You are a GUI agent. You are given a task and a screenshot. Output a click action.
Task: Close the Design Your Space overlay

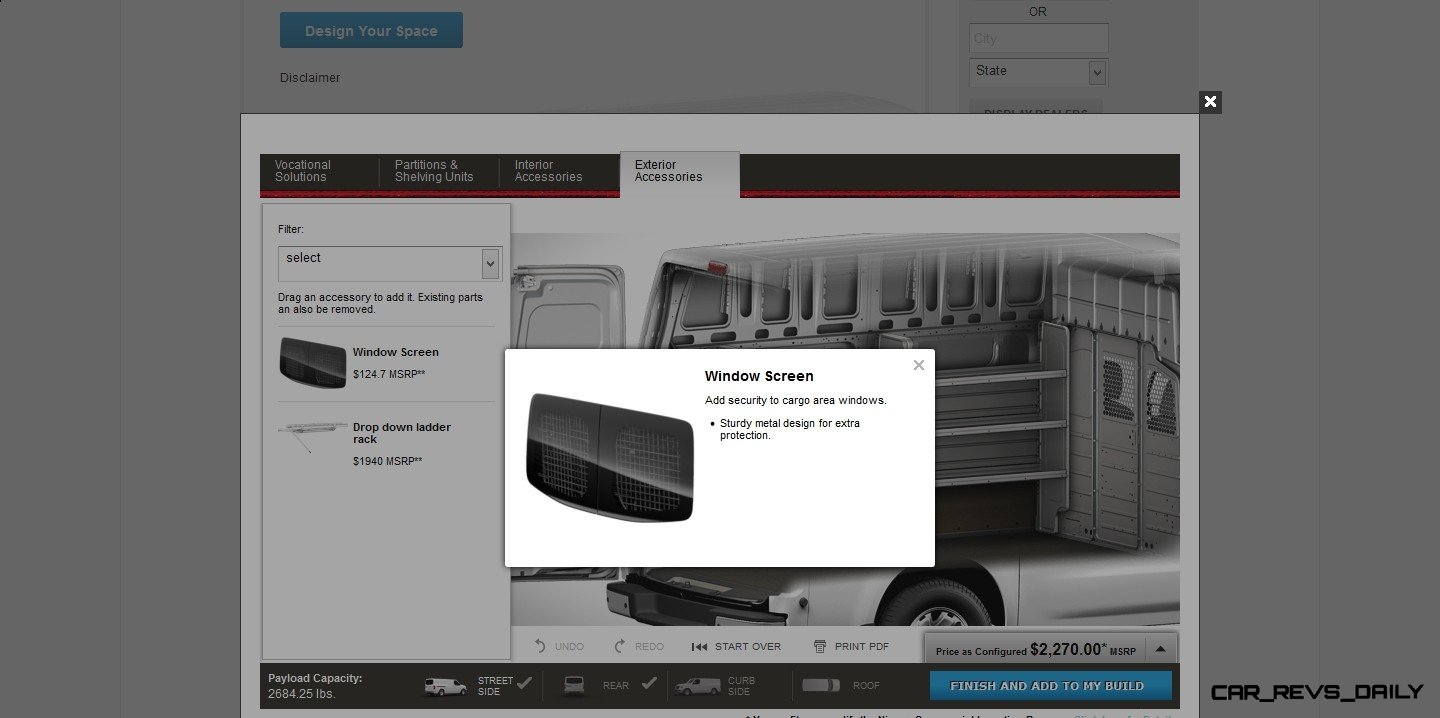click(x=1210, y=101)
